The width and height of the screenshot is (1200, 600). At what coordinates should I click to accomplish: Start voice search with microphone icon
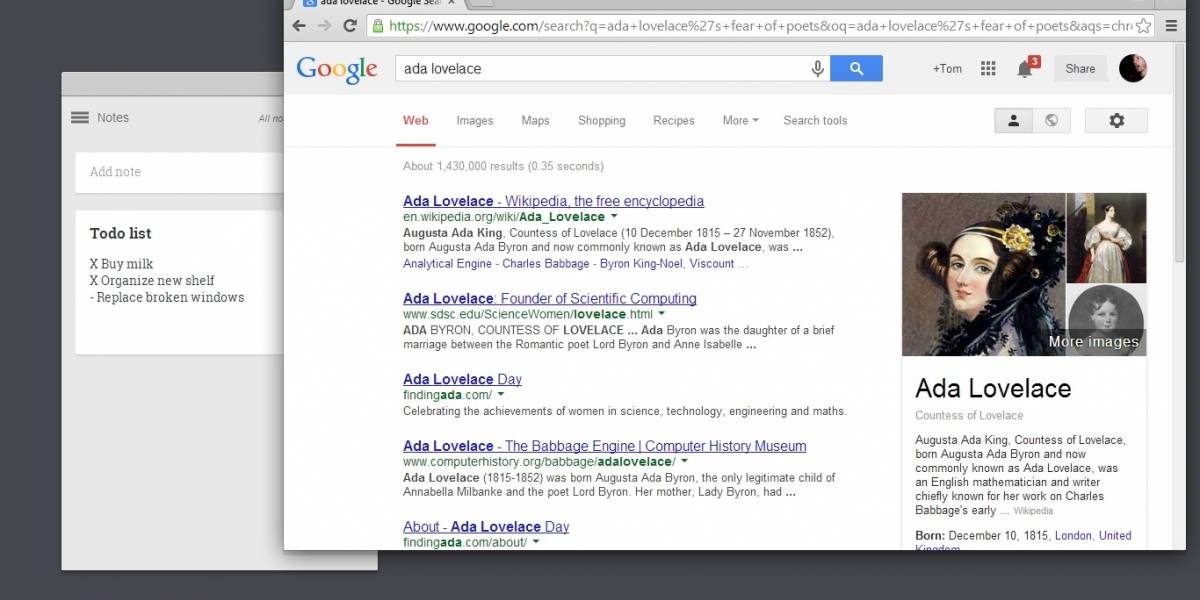tap(817, 68)
